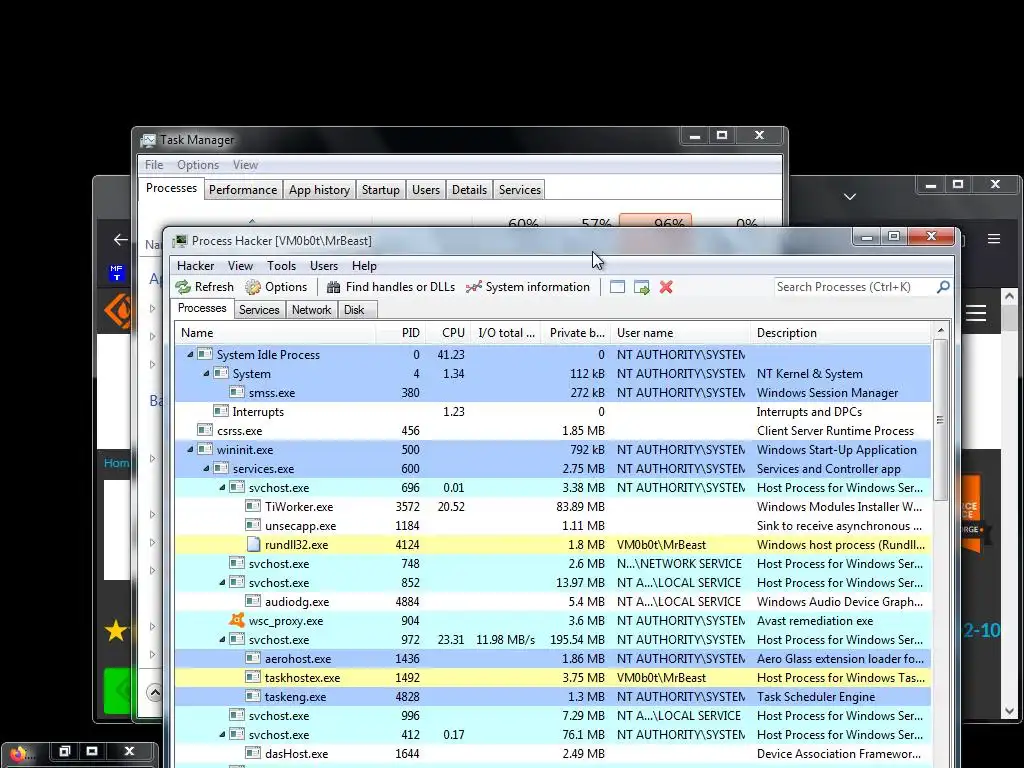Viewport: 1024px width, 768px height.
Task: Click the dasHost.exe process icon
Action: (253, 754)
